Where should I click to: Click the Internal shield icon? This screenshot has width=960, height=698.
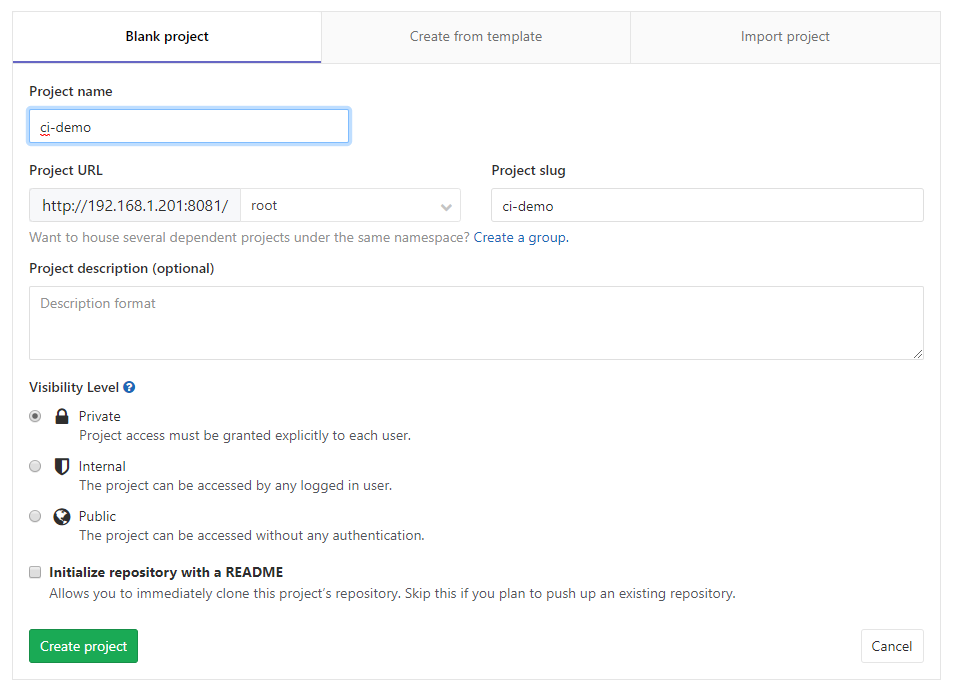pyautogui.click(x=62, y=466)
